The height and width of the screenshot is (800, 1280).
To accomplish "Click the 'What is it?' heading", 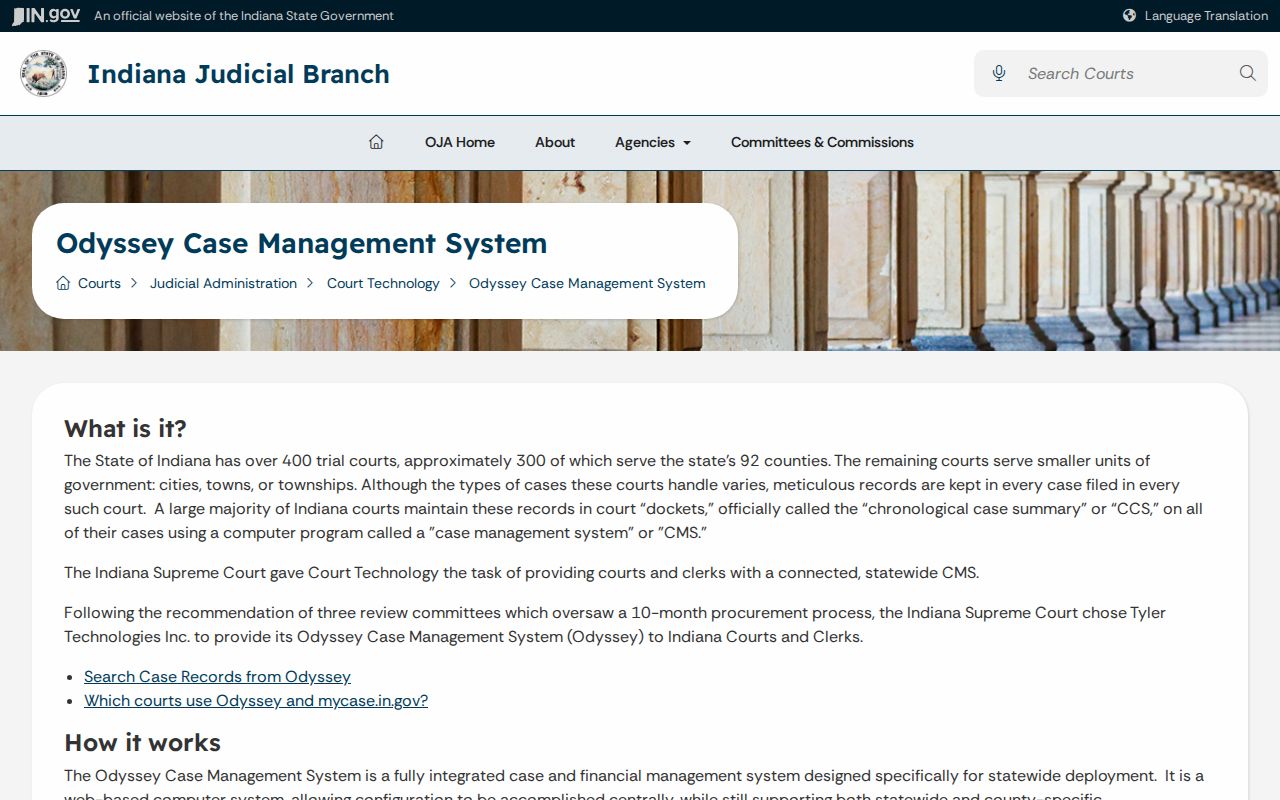I will pyautogui.click(x=125, y=429).
